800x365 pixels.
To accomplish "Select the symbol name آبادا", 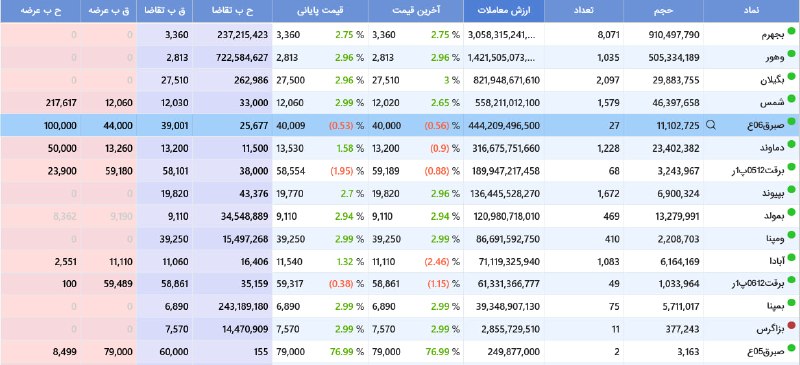I will pyautogui.click(x=776, y=261).
